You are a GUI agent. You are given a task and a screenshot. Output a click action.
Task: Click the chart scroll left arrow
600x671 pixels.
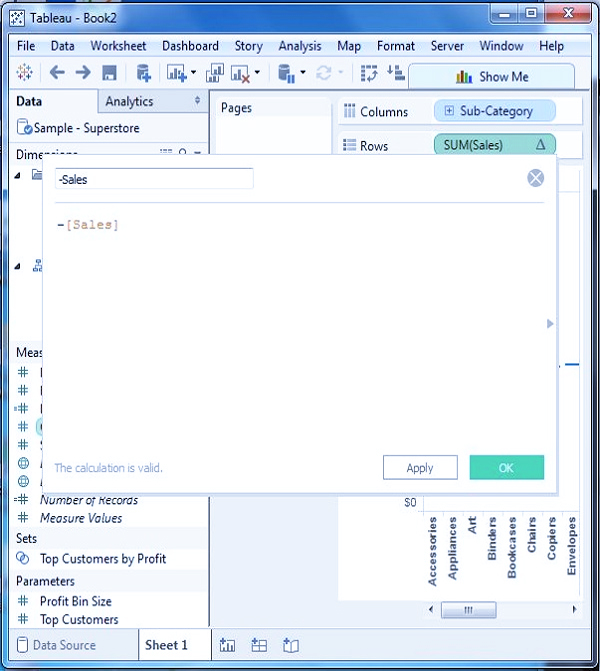point(431,609)
